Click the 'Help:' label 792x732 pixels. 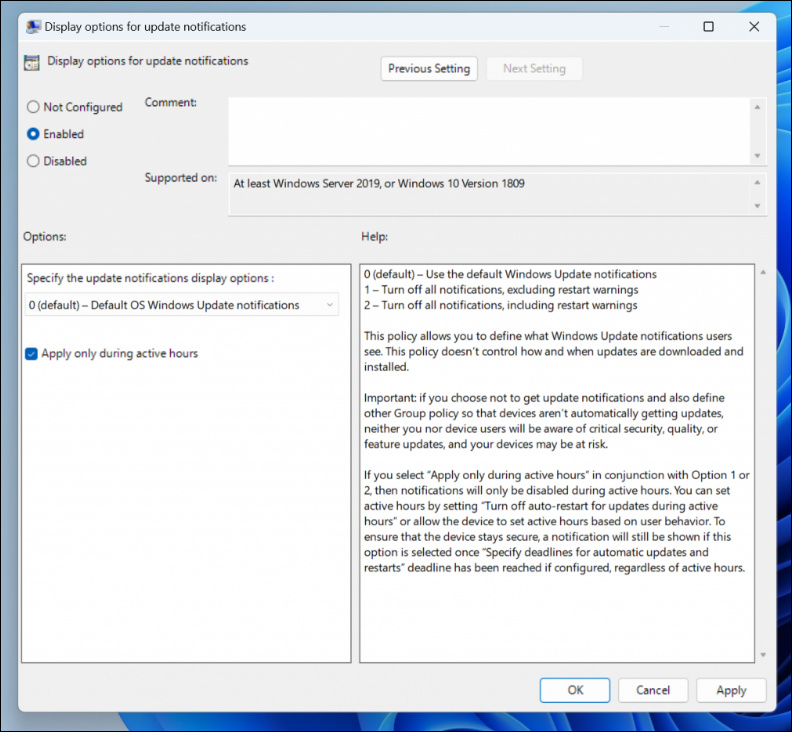[x=374, y=236]
